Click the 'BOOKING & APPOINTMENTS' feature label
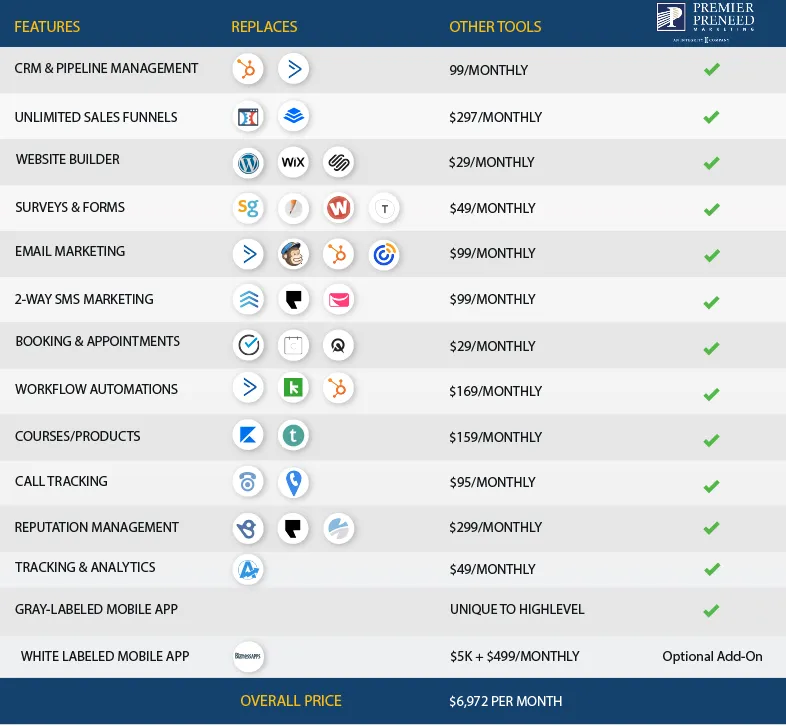 pos(97,341)
